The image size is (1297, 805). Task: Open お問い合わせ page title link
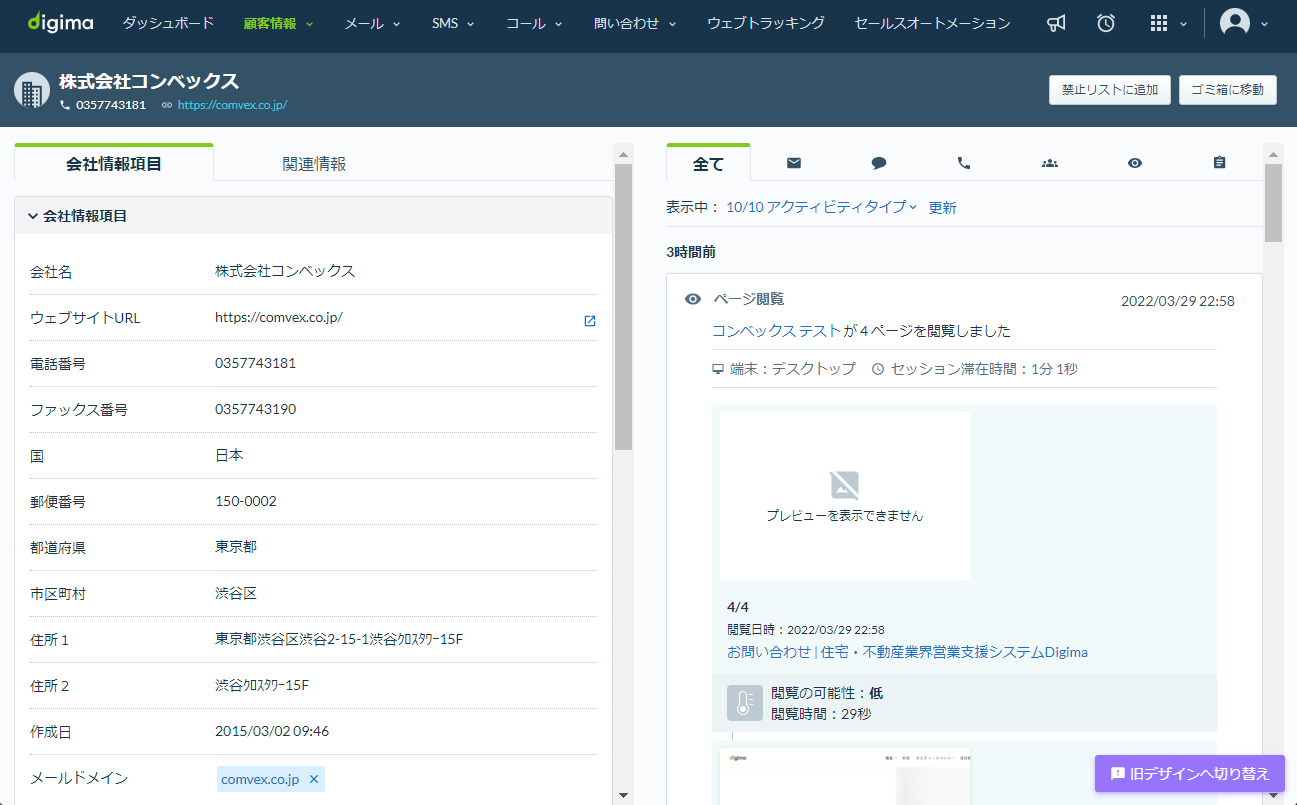(x=907, y=652)
